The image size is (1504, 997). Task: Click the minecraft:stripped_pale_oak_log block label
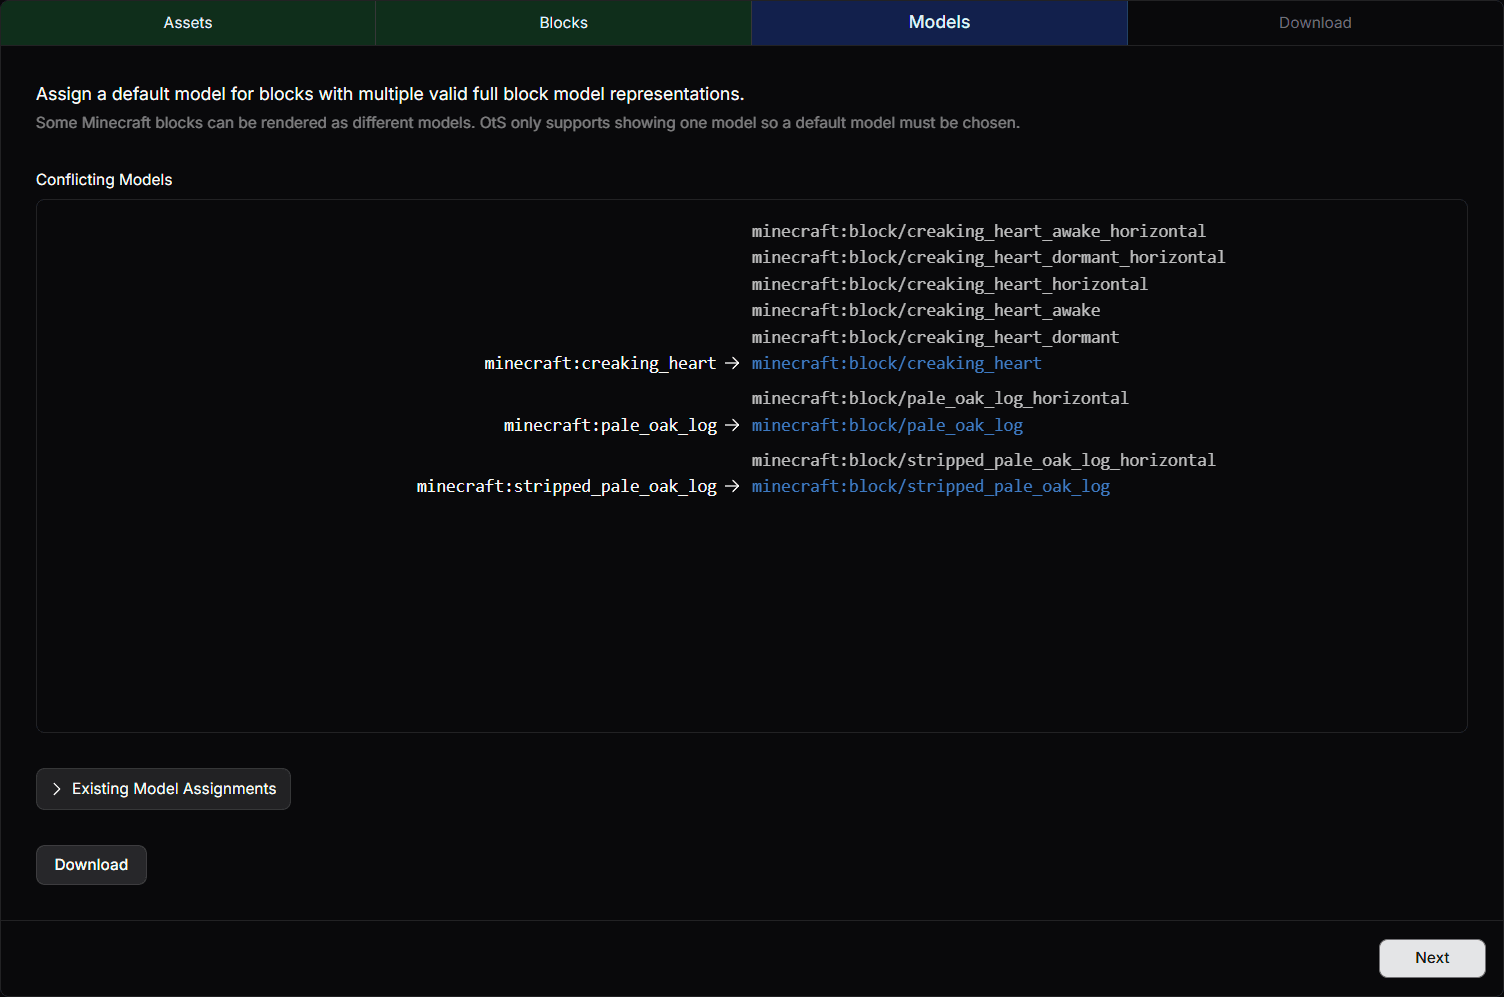pos(567,486)
